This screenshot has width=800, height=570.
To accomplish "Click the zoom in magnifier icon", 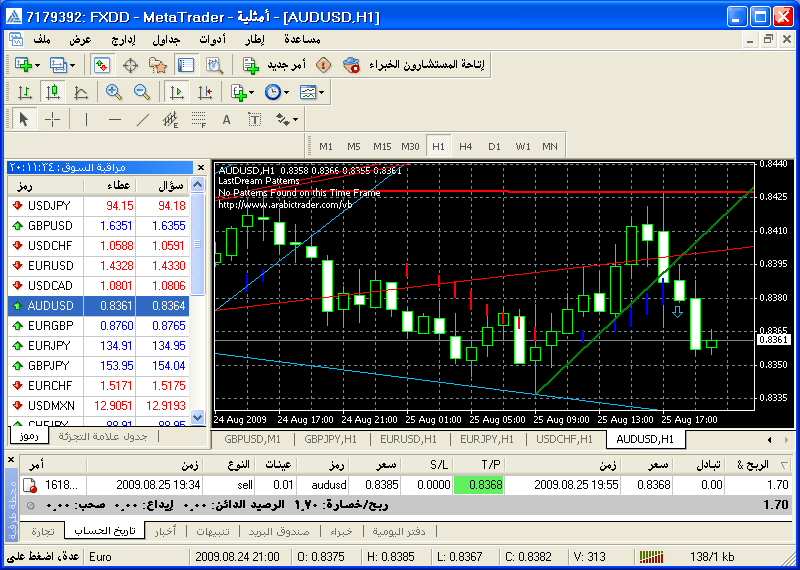I will (x=114, y=92).
